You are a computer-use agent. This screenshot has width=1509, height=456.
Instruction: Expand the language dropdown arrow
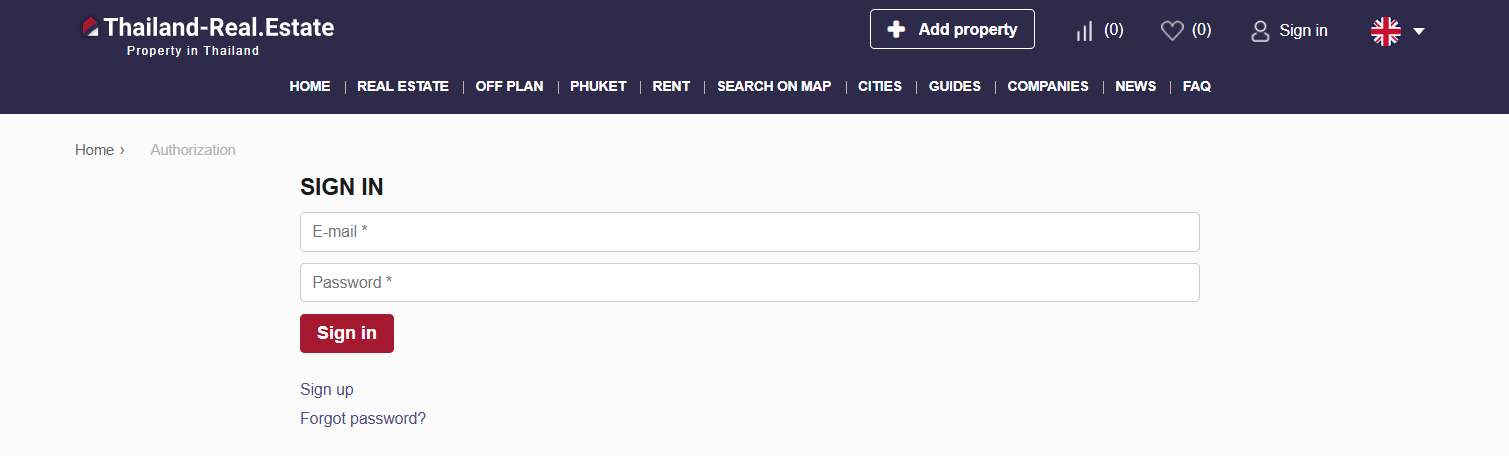(x=1419, y=32)
